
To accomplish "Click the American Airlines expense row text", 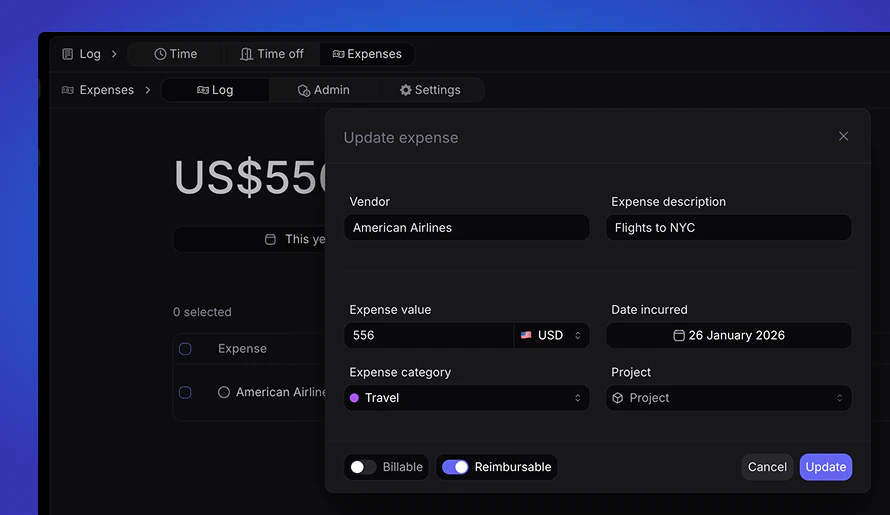I will point(280,392).
